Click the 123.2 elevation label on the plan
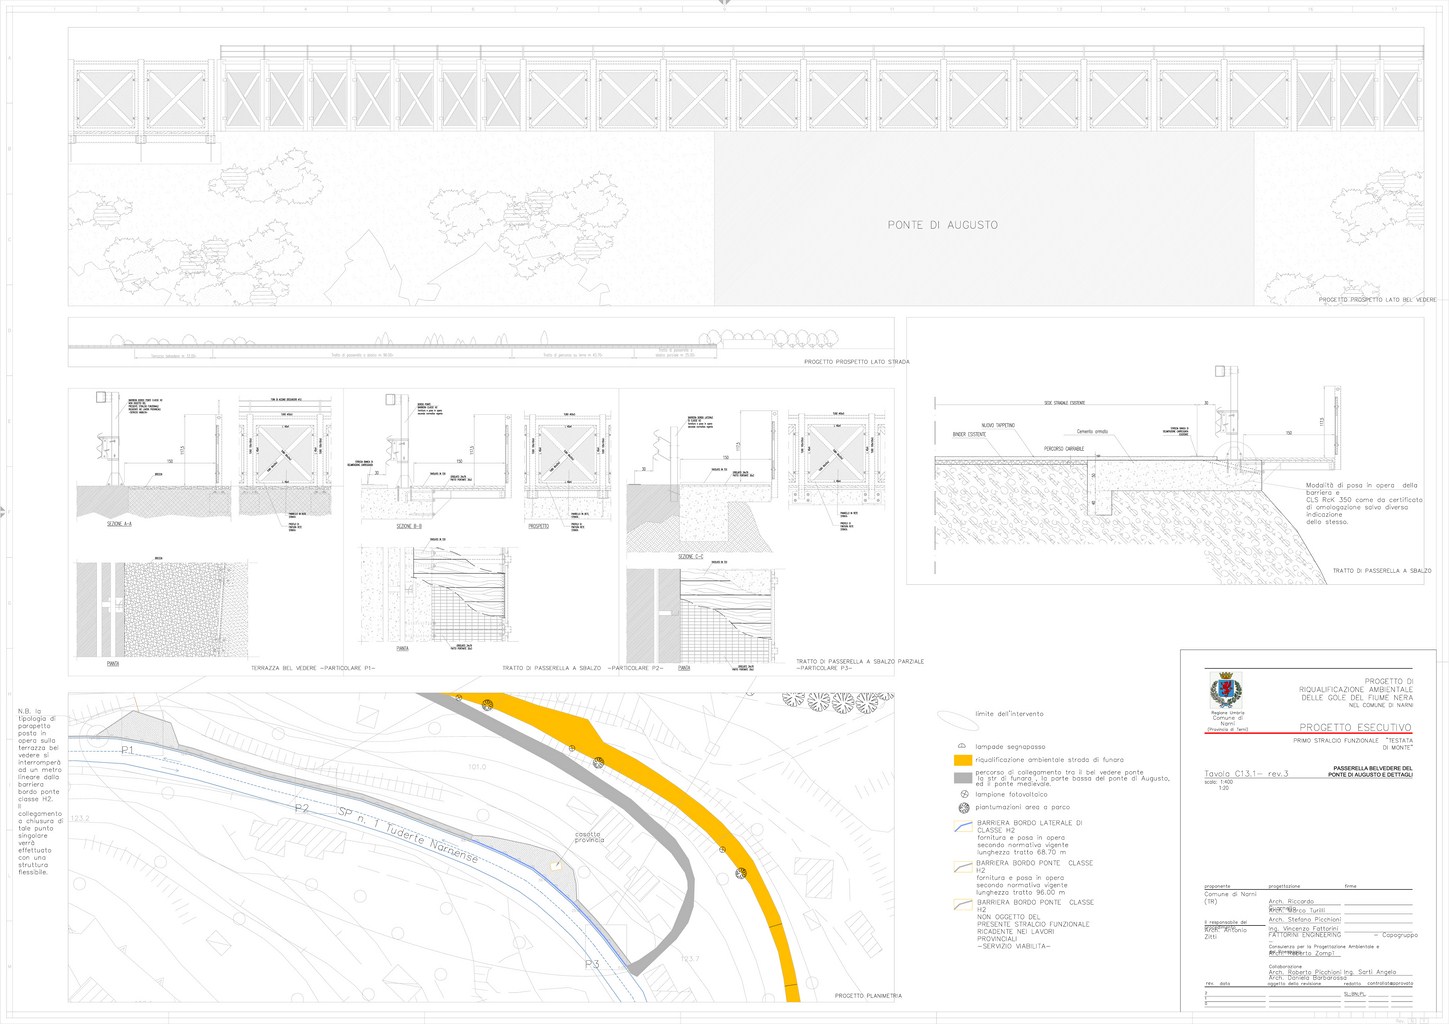Image resolution: width=1449 pixels, height=1024 pixels. click(x=80, y=819)
